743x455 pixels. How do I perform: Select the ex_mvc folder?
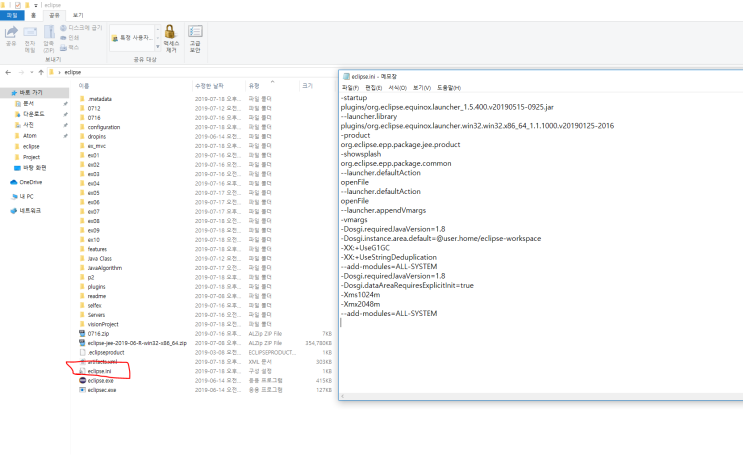click(x=96, y=146)
